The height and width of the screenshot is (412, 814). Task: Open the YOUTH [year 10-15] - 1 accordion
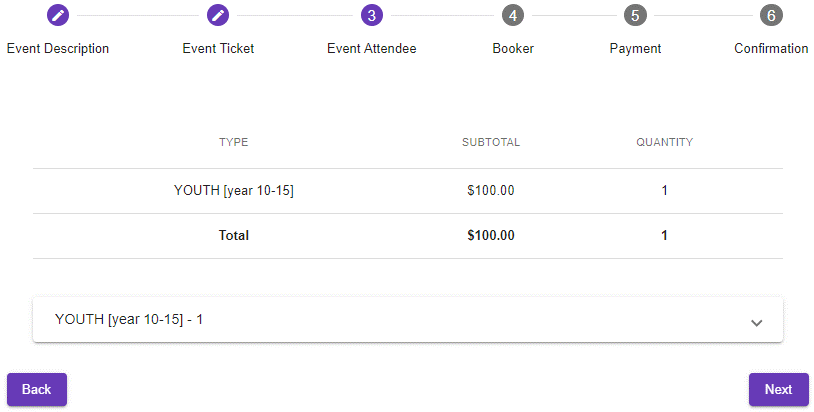408,320
